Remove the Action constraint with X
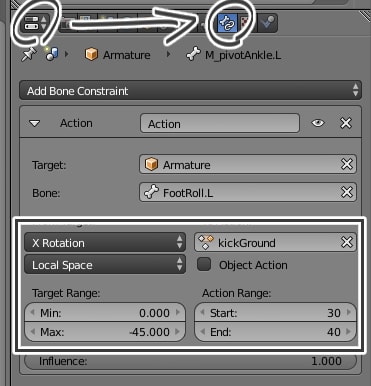Screen dimensions: 371x386 [x=346, y=123]
